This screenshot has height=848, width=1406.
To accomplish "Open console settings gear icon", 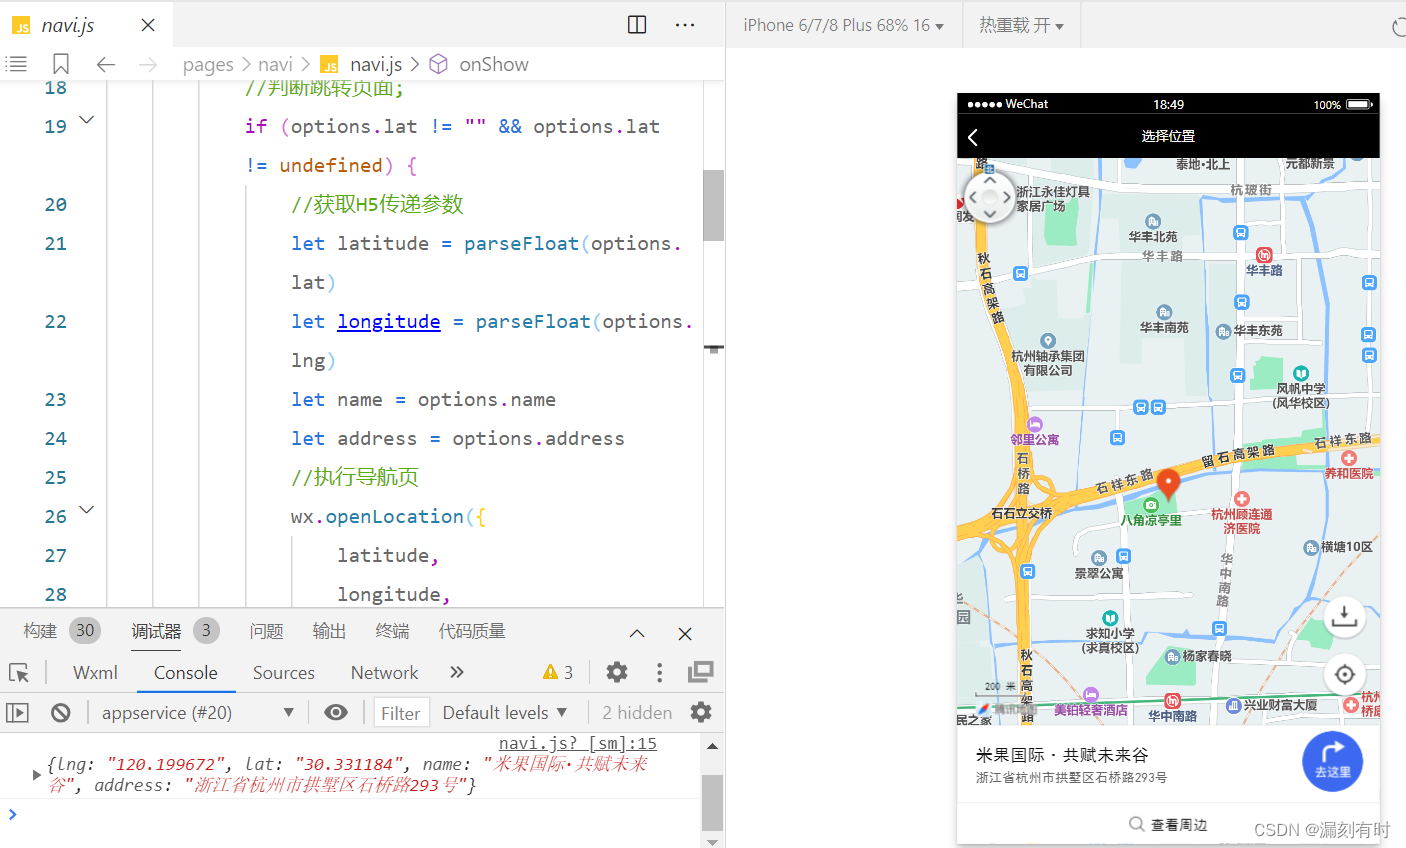I will (x=701, y=712).
